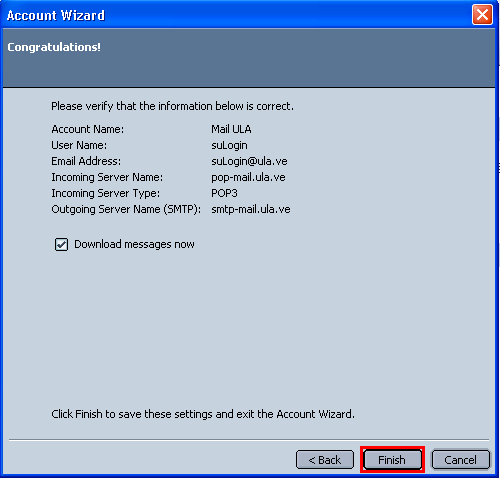Click the Account Wizard title bar
Screen dimensions: 500x478
click(x=233, y=15)
